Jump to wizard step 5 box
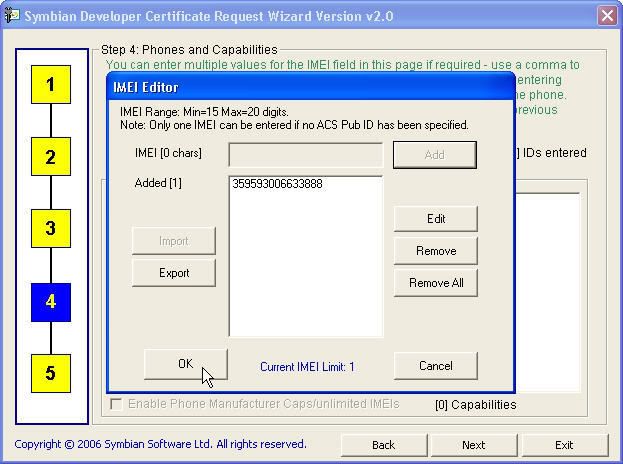 pos(50,374)
